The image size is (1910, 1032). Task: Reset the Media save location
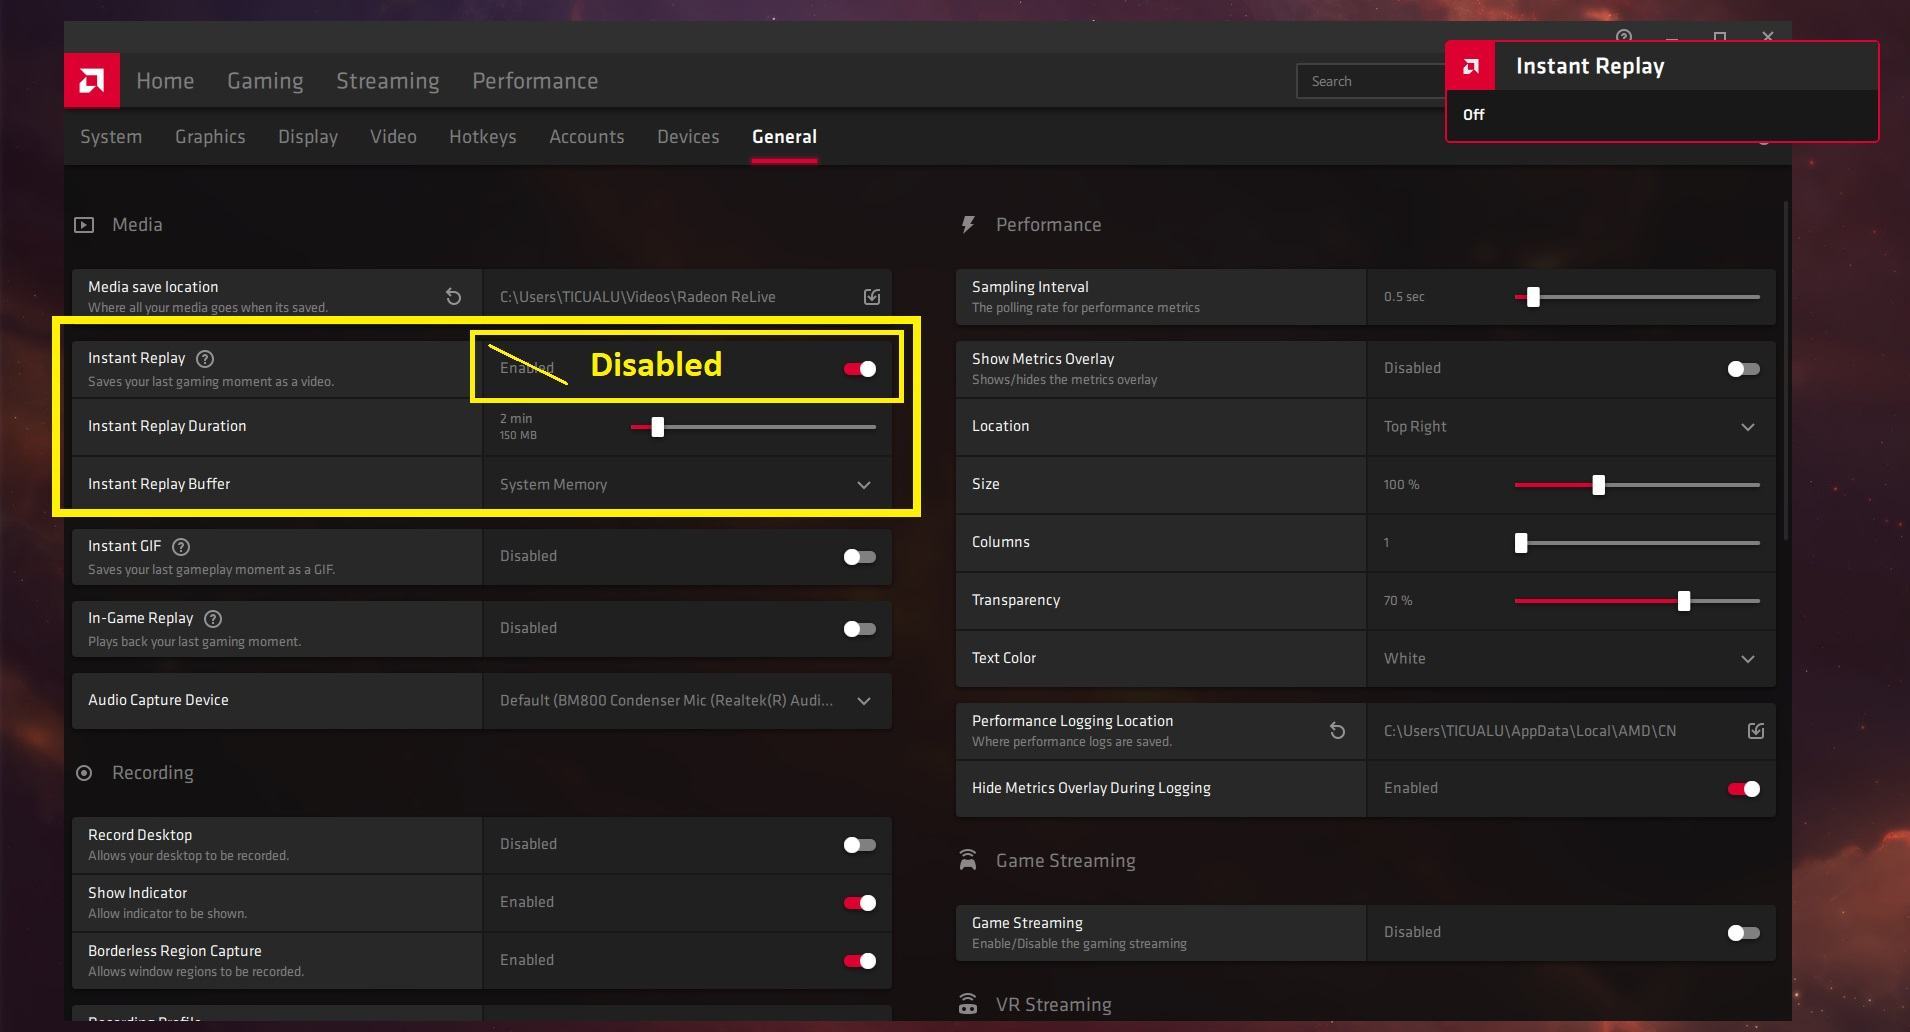click(453, 297)
